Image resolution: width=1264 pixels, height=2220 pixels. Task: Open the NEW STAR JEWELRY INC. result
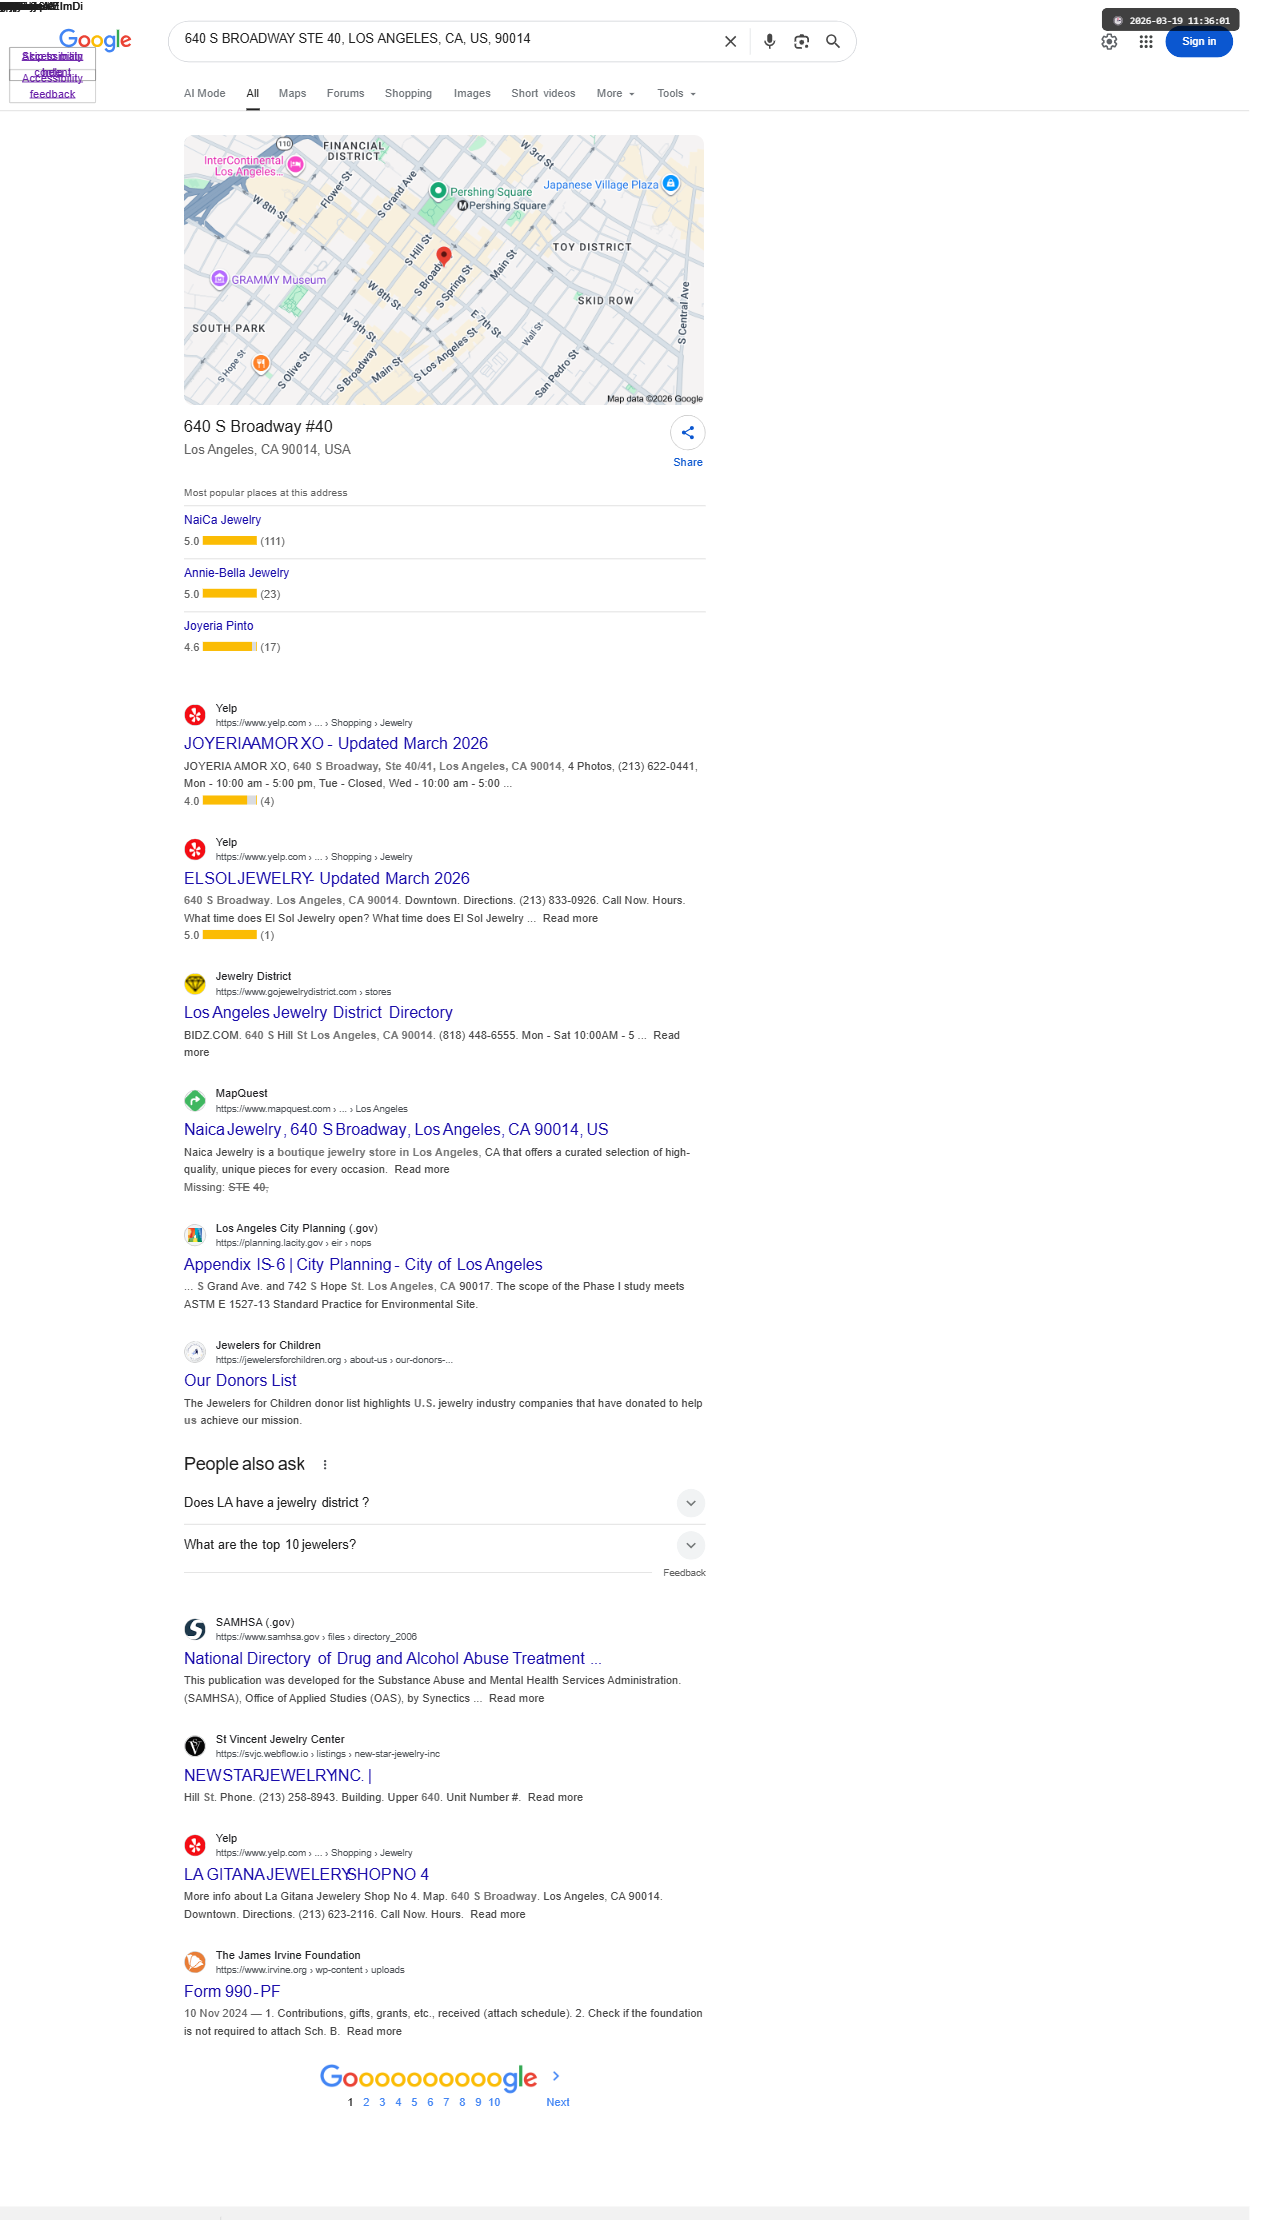tap(278, 1775)
